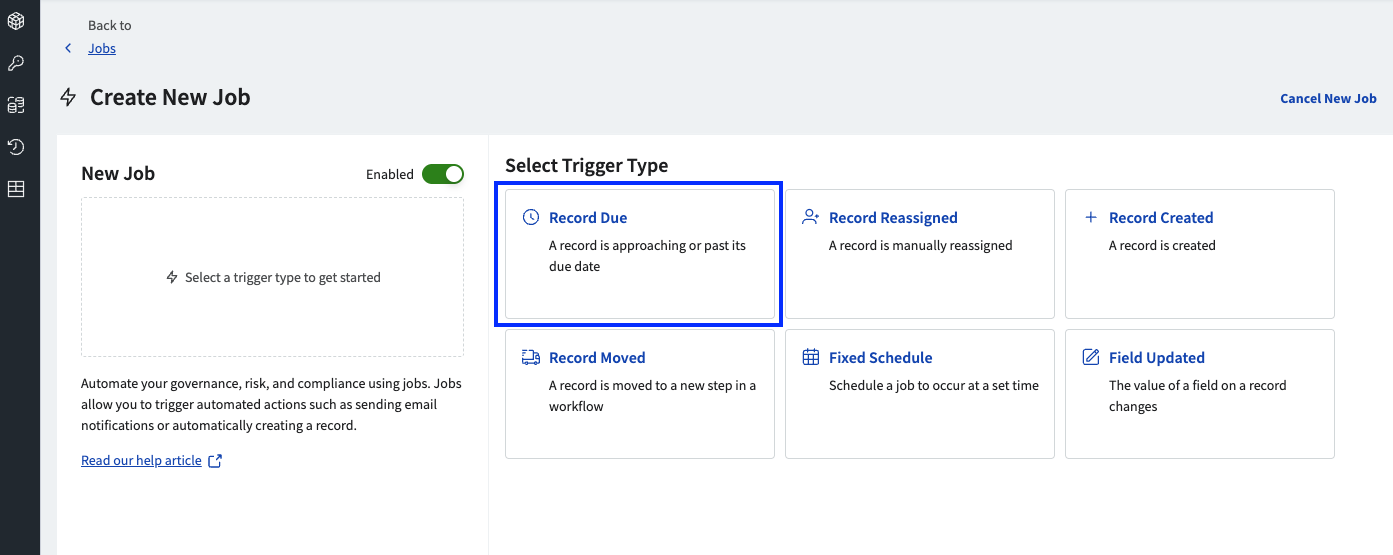Screen dimensions: 1393x555
Task: Click the back chevron arrow beside Jobs
Action: coord(68,49)
